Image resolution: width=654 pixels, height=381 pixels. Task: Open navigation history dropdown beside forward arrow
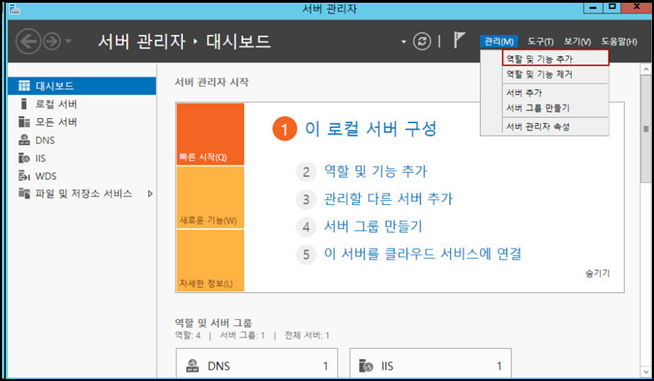pyautogui.click(x=68, y=41)
